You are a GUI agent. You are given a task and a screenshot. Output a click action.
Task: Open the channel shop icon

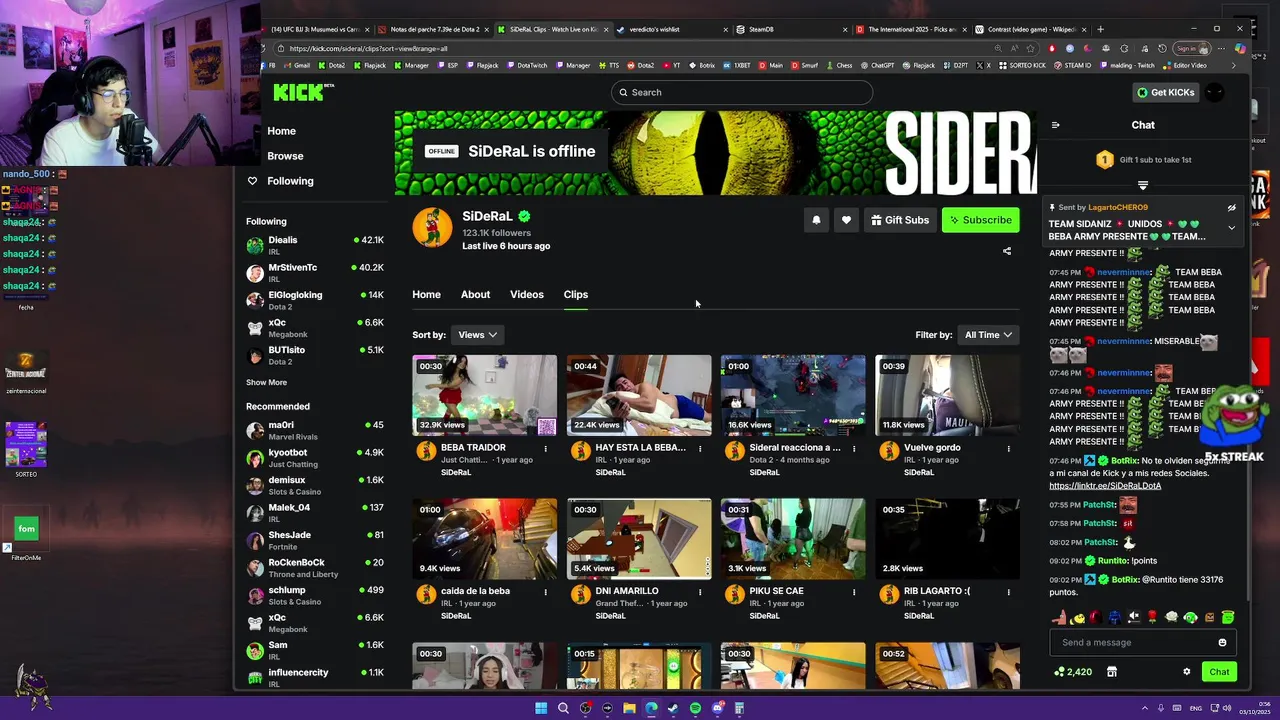(1111, 672)
